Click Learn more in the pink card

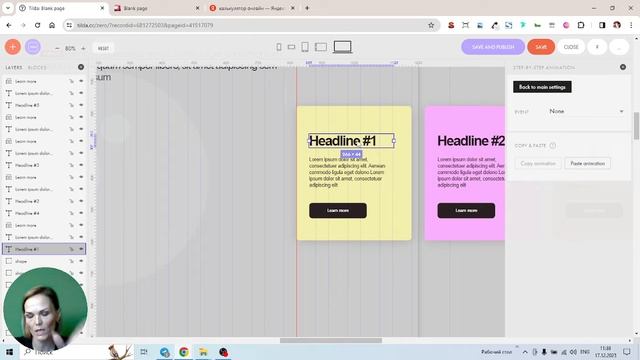click(x=466, y=211)
